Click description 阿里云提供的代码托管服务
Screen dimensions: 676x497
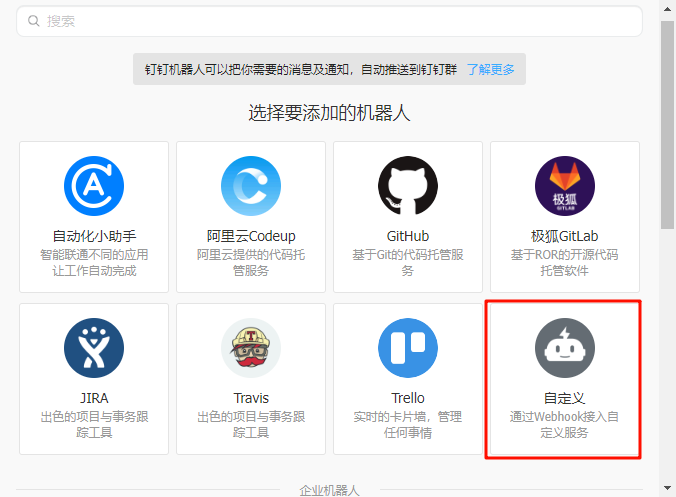tap(251, 263)
